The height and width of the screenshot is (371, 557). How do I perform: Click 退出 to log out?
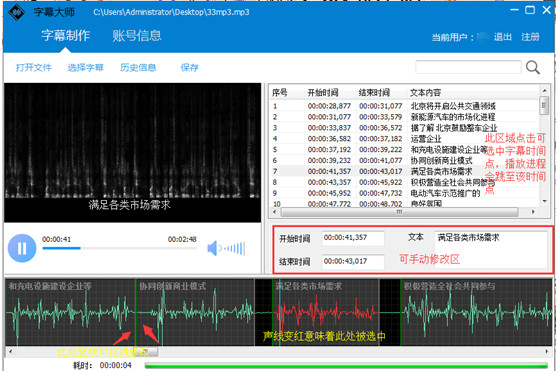(503, 37)
